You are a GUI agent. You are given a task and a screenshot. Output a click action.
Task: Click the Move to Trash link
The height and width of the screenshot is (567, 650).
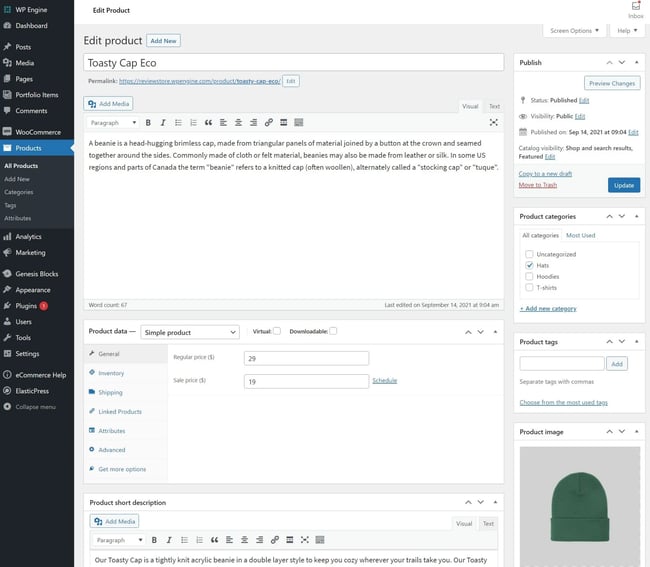[x=538, y=185]
